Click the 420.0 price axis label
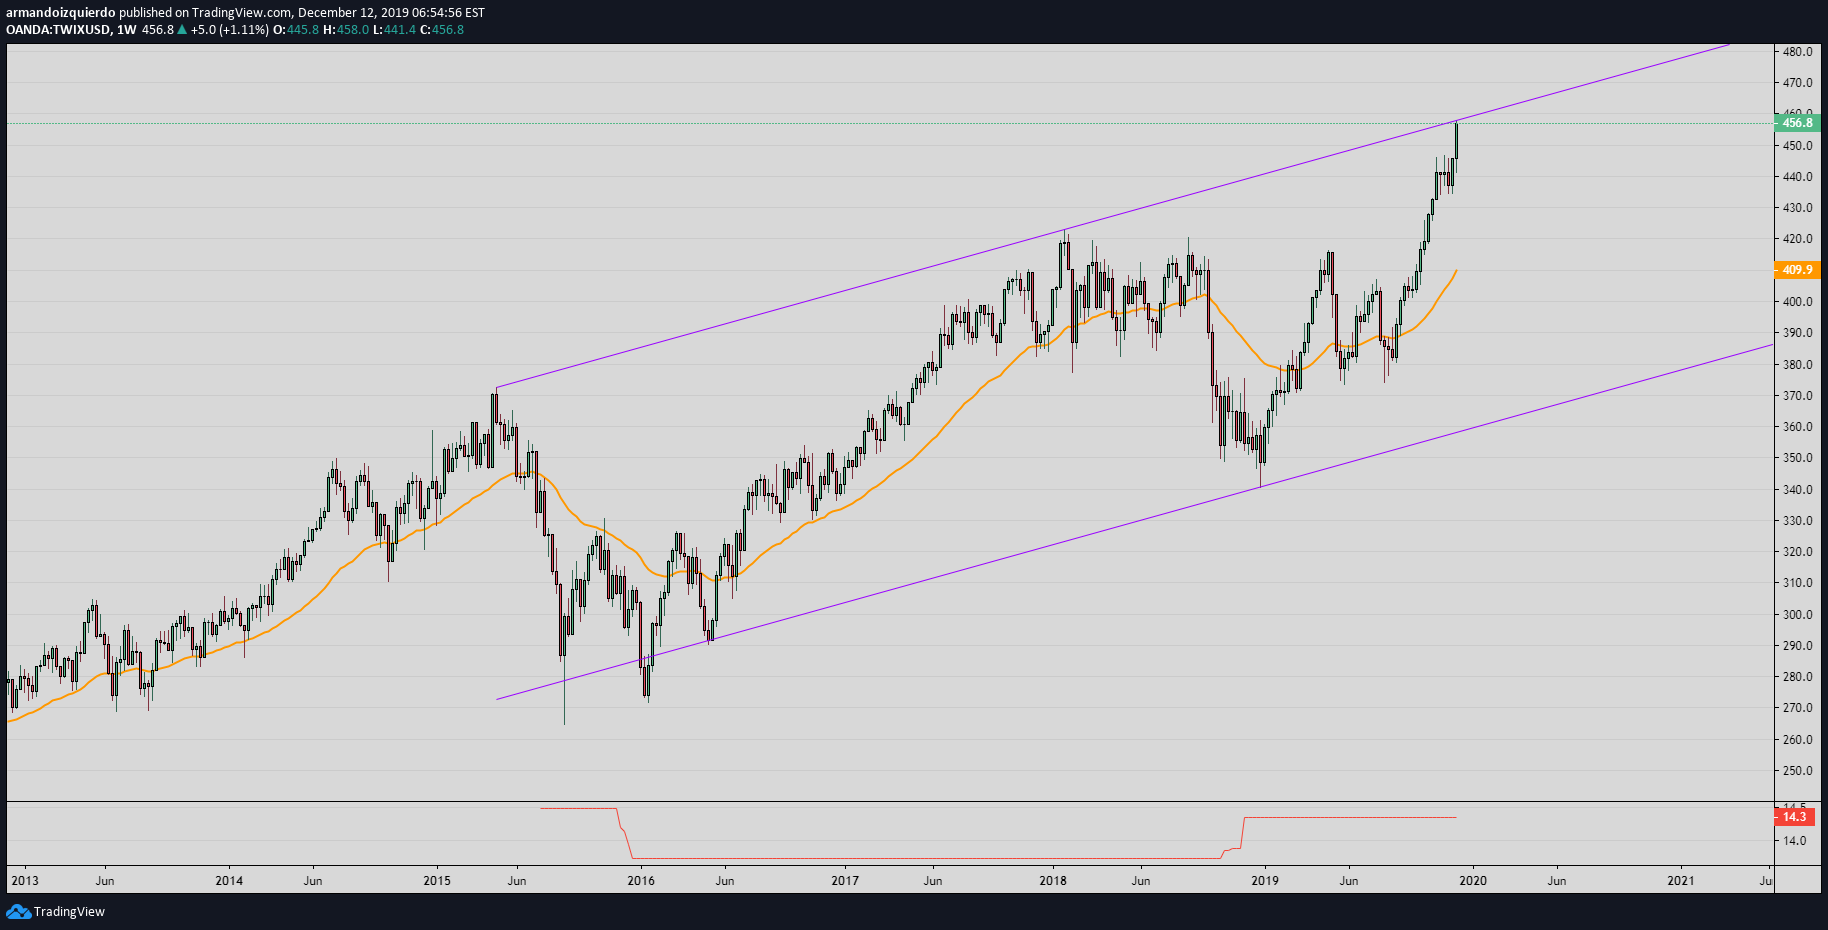The width and height of the screenshot is (1828, 930). point(1797,239)
